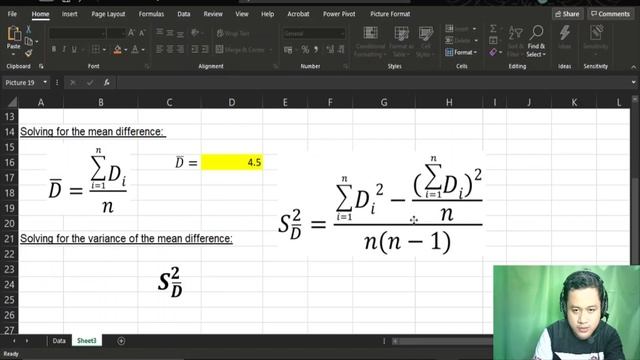Select the Sheet3 worksheet tab
The height and width of the screenshot is (360, 640).
[87, 341]
